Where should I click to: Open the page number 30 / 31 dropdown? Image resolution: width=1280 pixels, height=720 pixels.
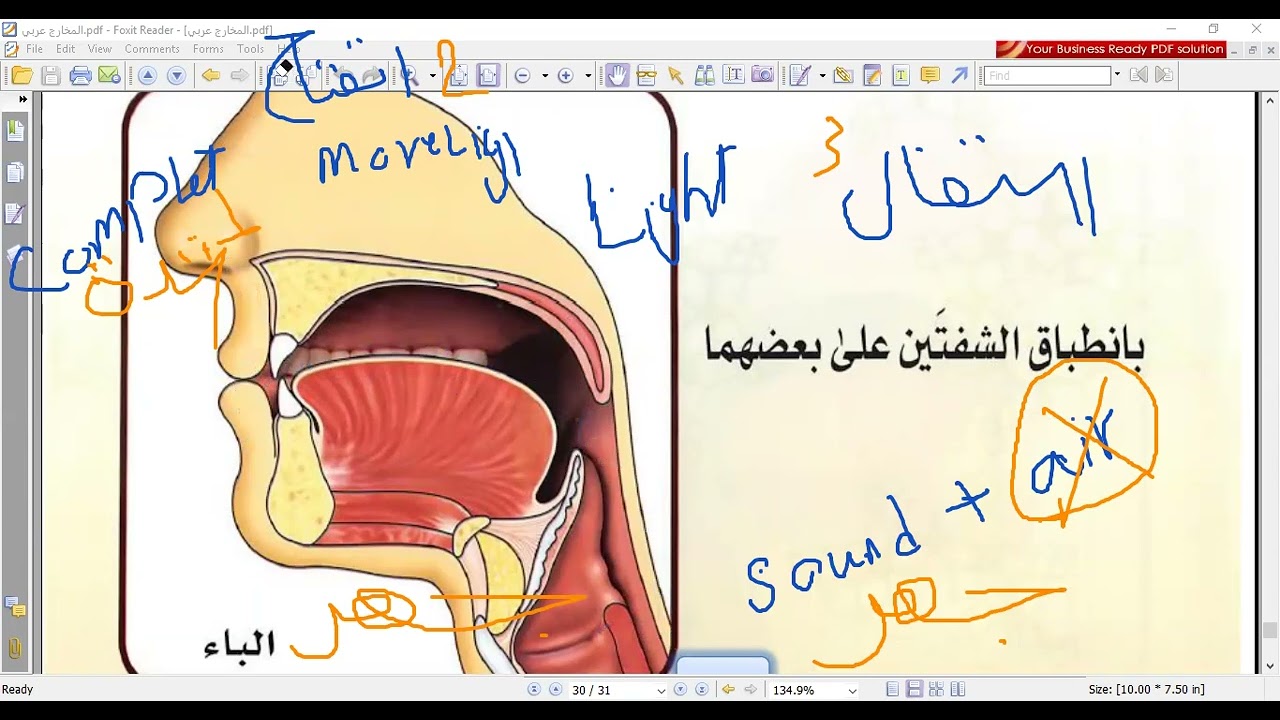tap(661, 690)
